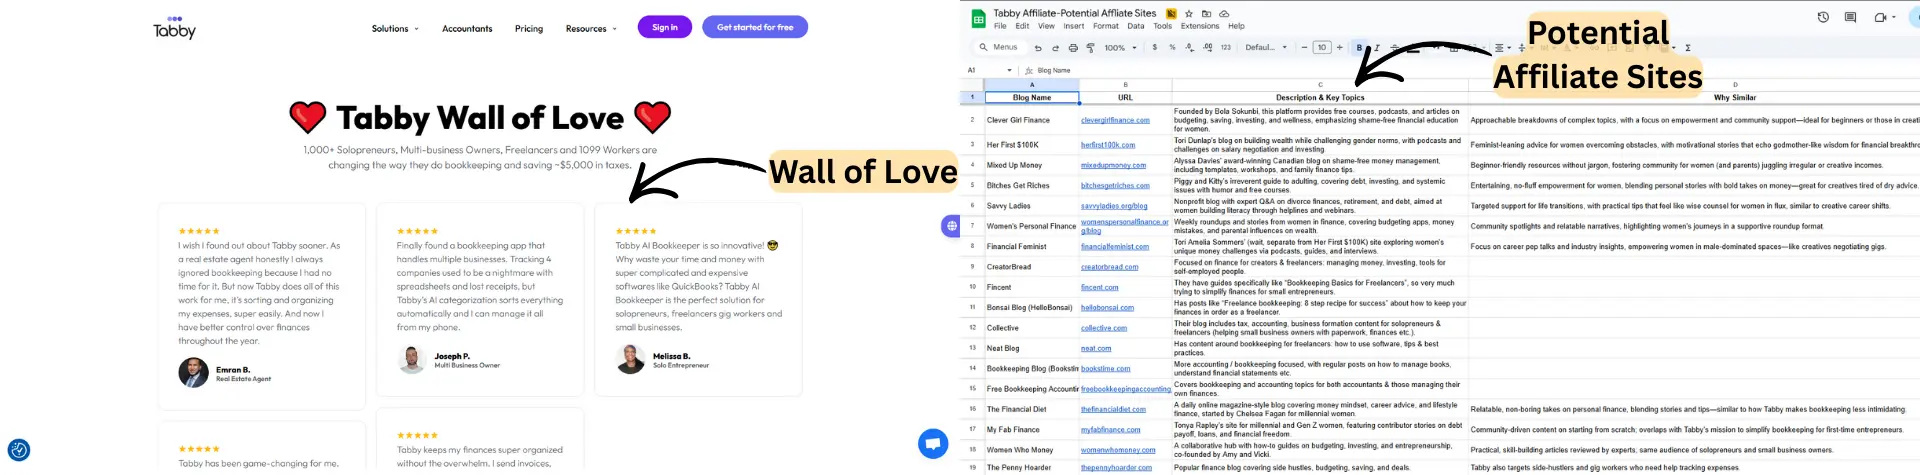Select the cell 'Savvy Ladies'
Screen dimensions: 1920x475
(x=1032, y=206)
